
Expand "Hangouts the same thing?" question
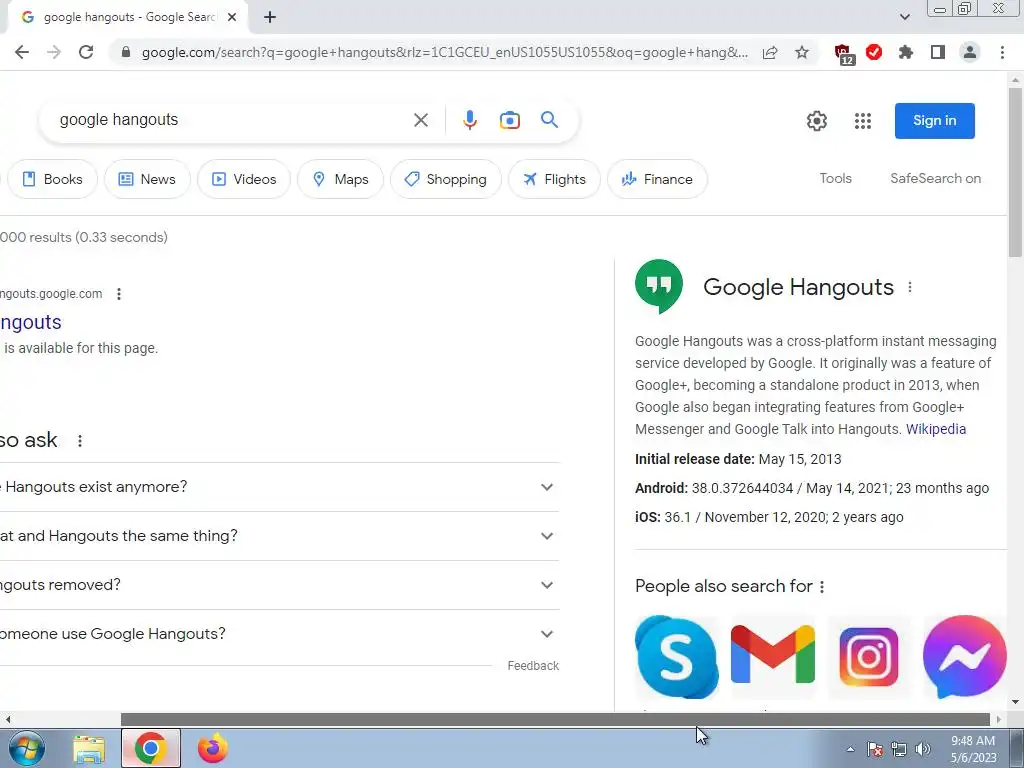tap(280, 536)
